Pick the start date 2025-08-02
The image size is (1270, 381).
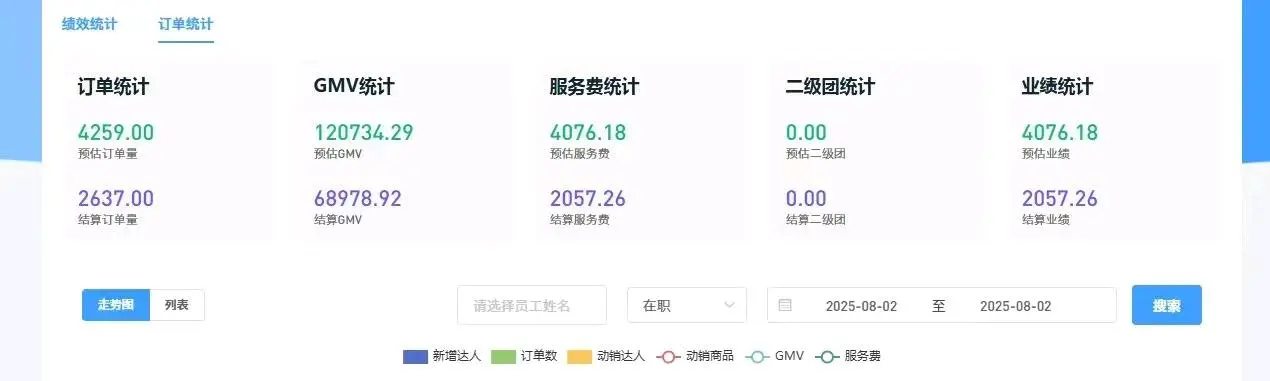tap(861, 306)
